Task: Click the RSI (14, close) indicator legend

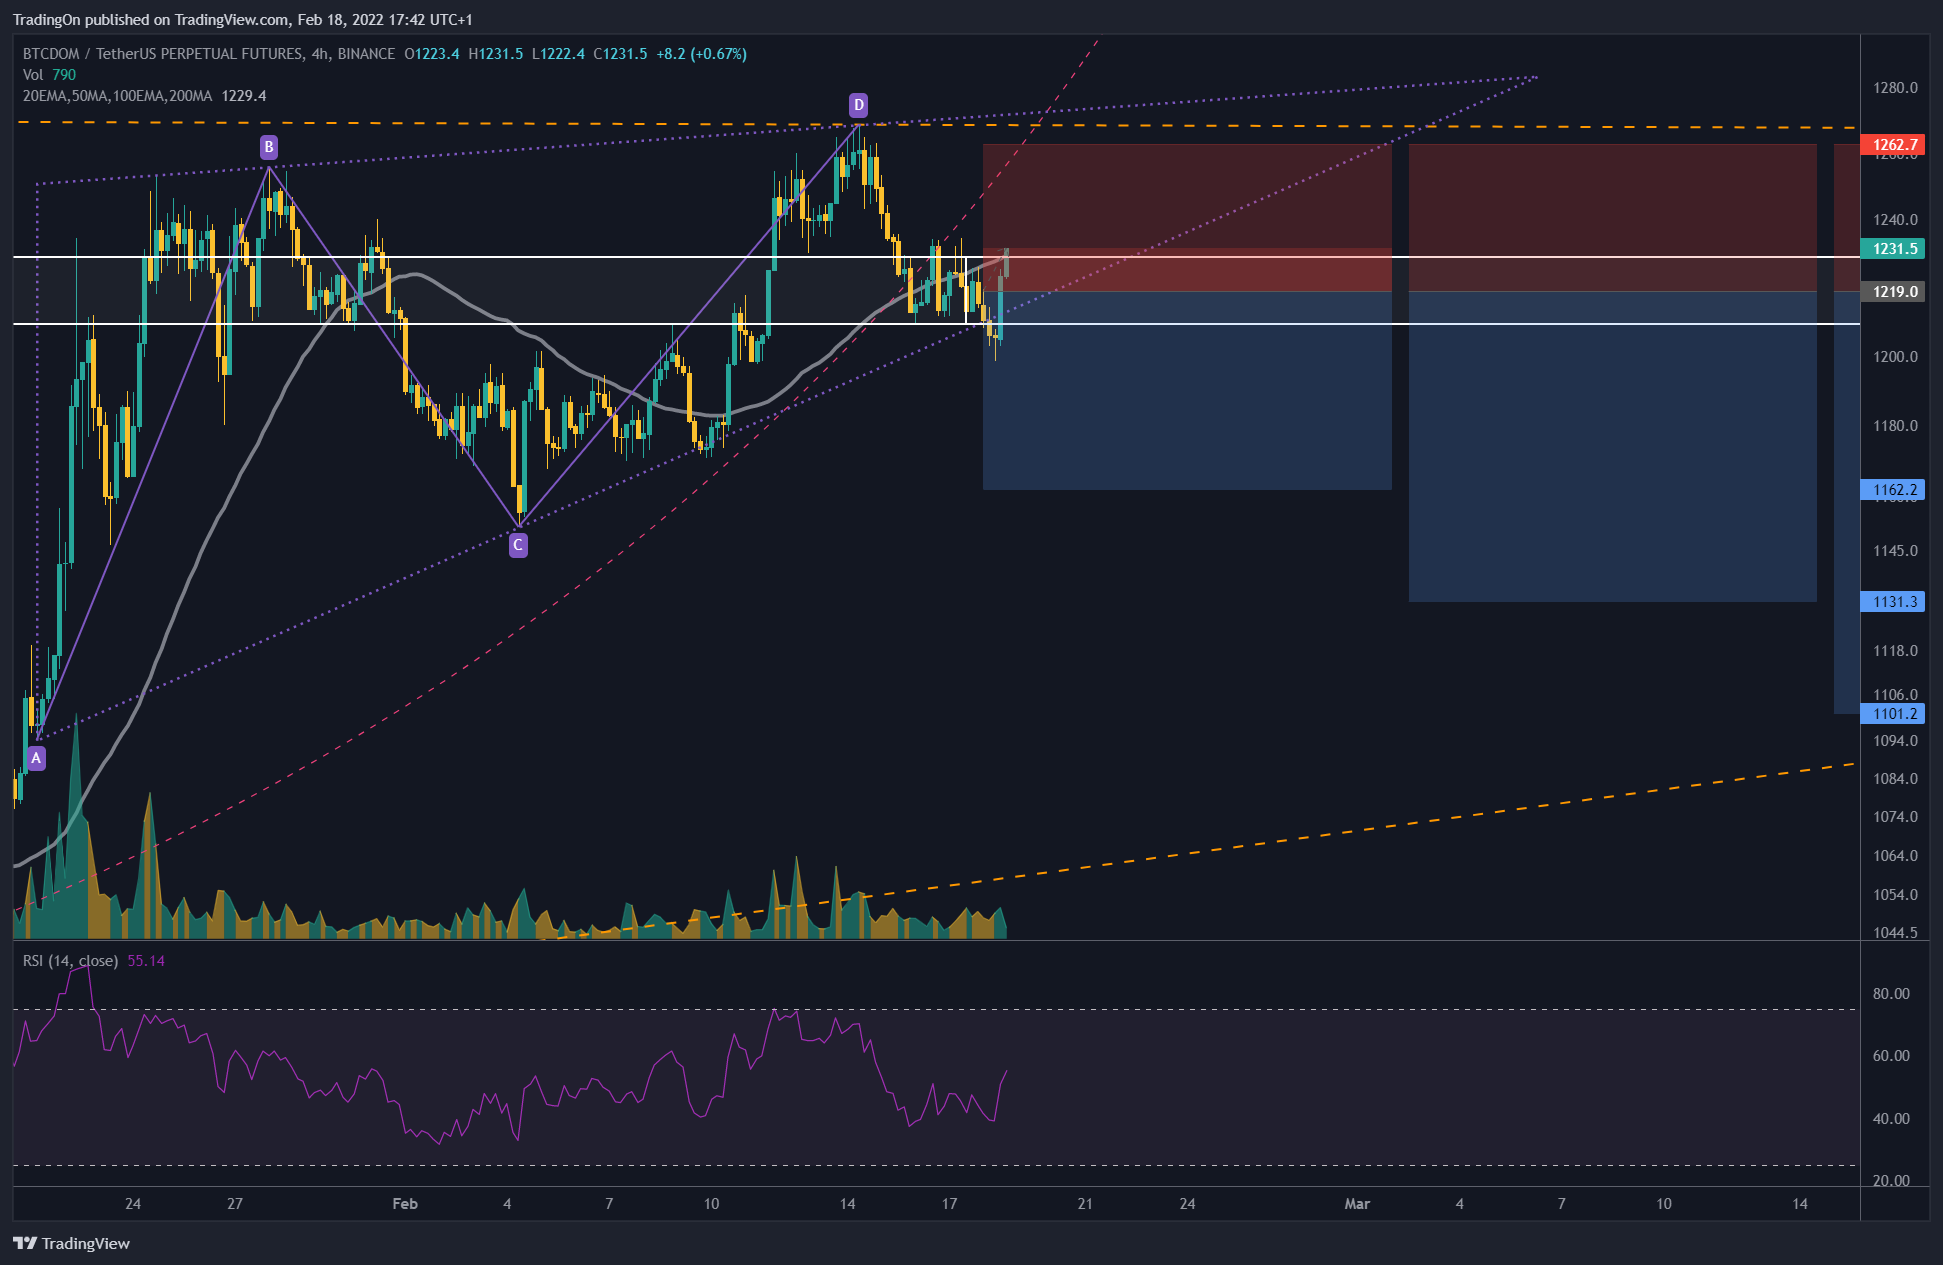Action: (x=70, y=961)
